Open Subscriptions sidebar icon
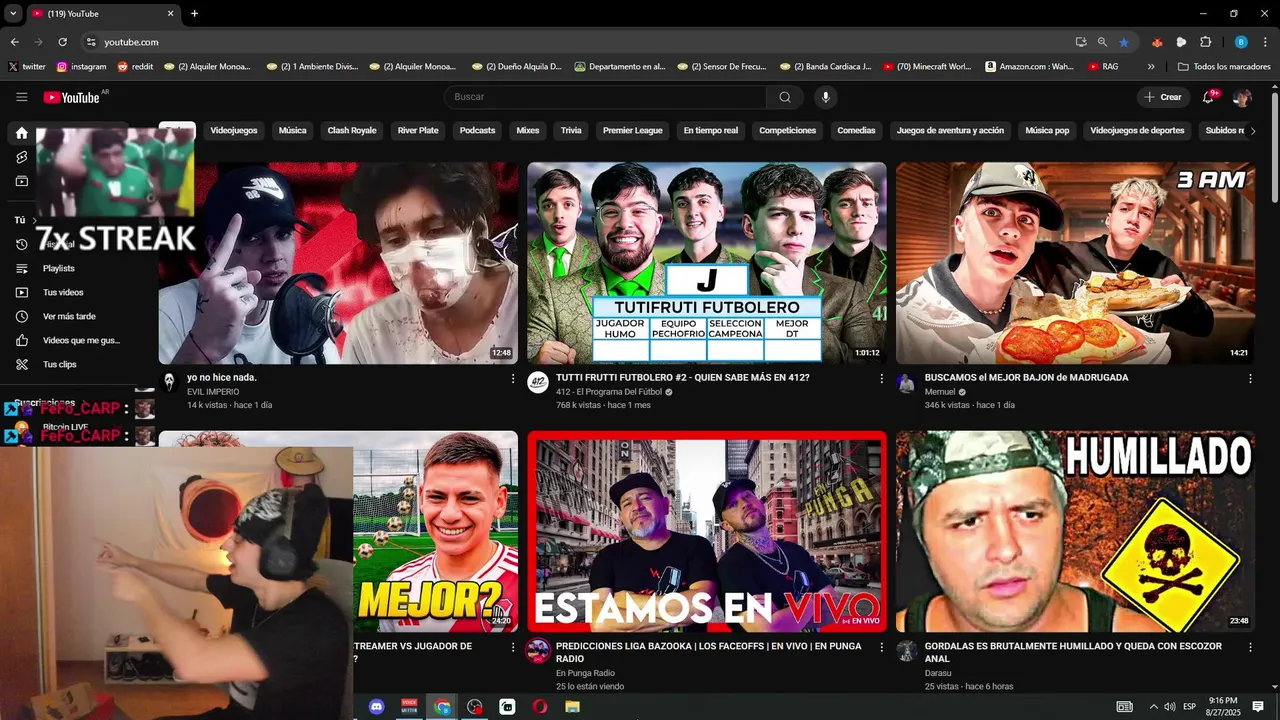The width and height of the screenshot is (1280, 720). coord(22,181)
